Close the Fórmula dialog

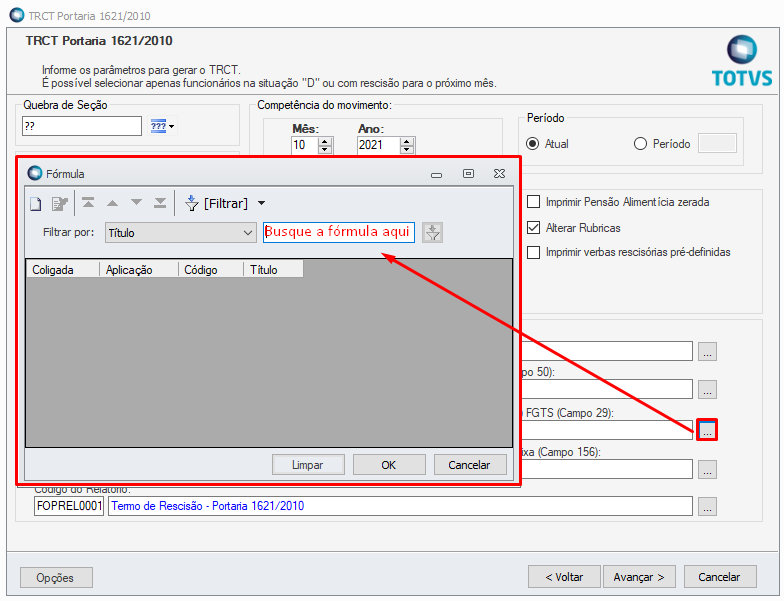coord(500,174)
